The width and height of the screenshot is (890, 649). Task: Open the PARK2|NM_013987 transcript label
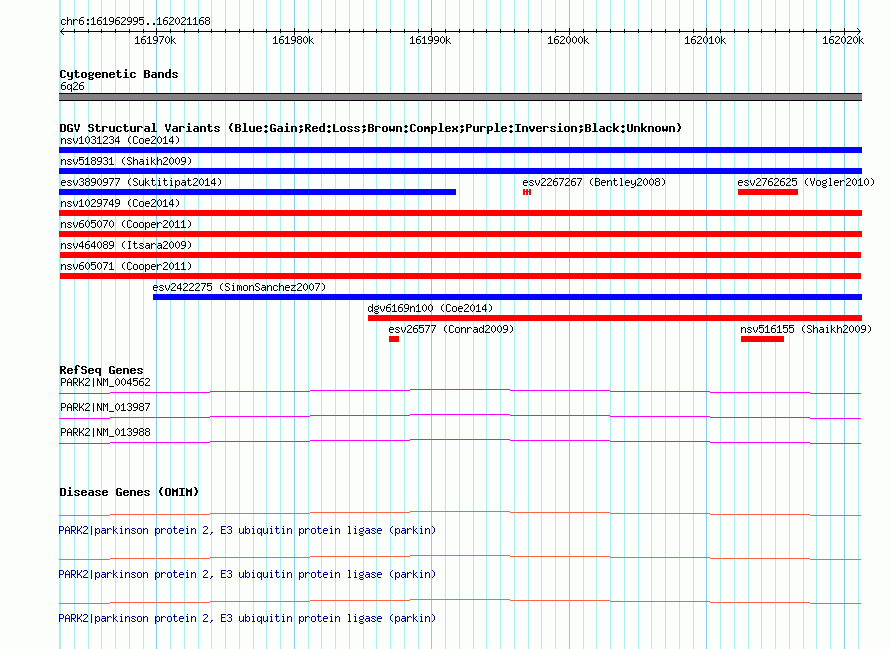(x=105, y=408)
